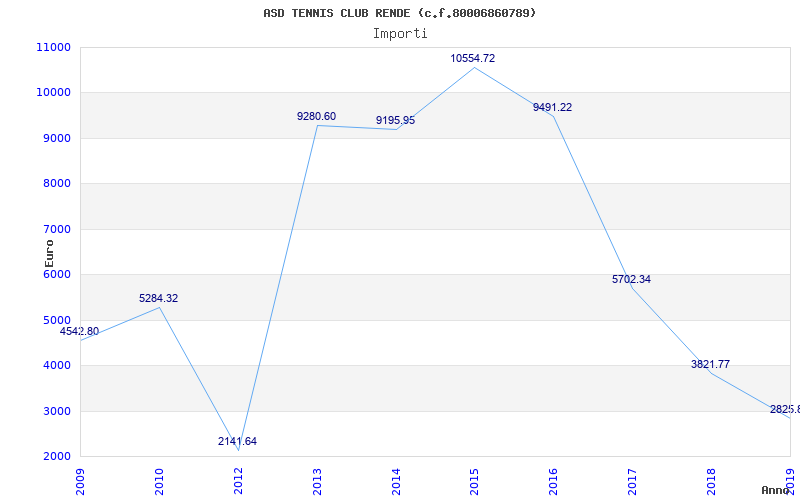Select the 4542.80 data label

tap(80, 331)
